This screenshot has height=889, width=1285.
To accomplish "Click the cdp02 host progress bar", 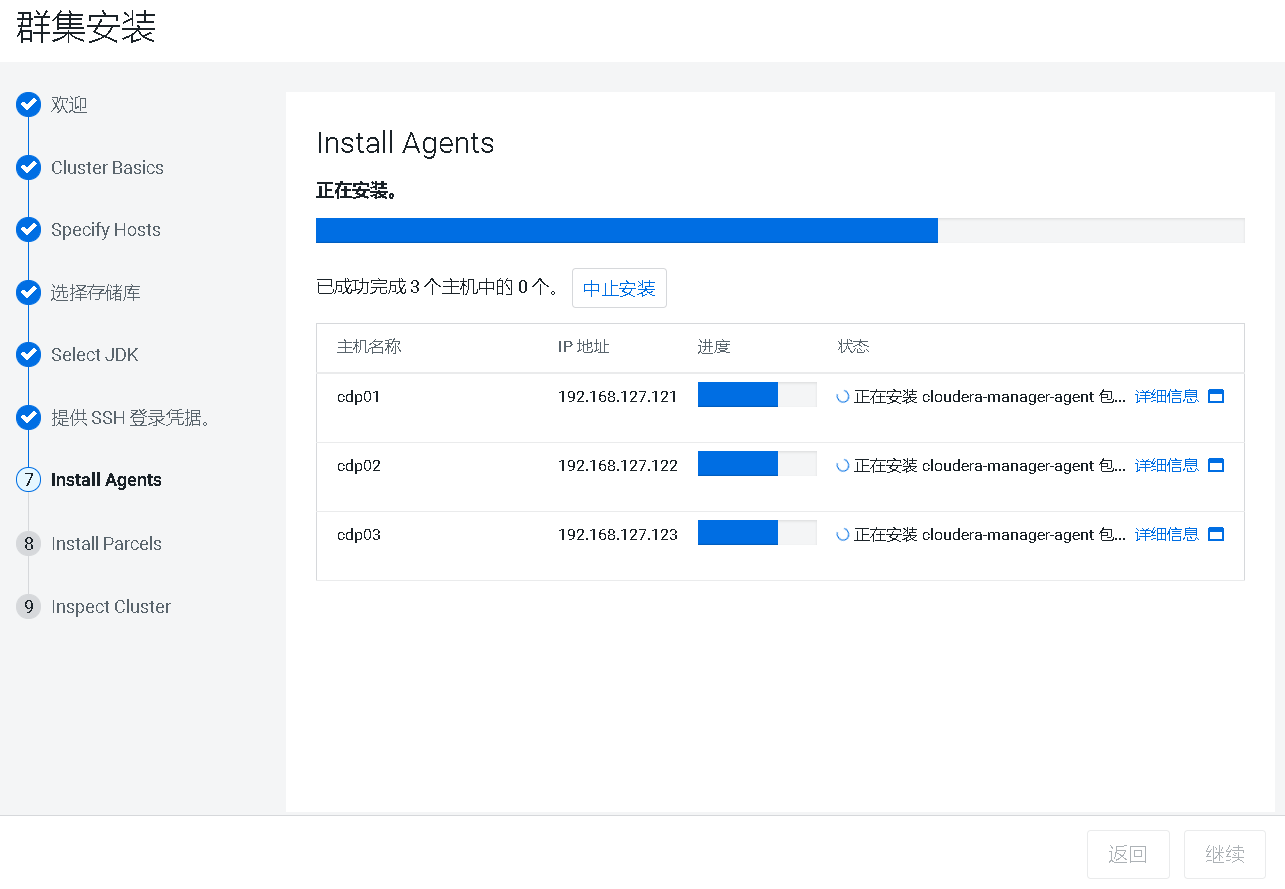I will click(757, 464).
